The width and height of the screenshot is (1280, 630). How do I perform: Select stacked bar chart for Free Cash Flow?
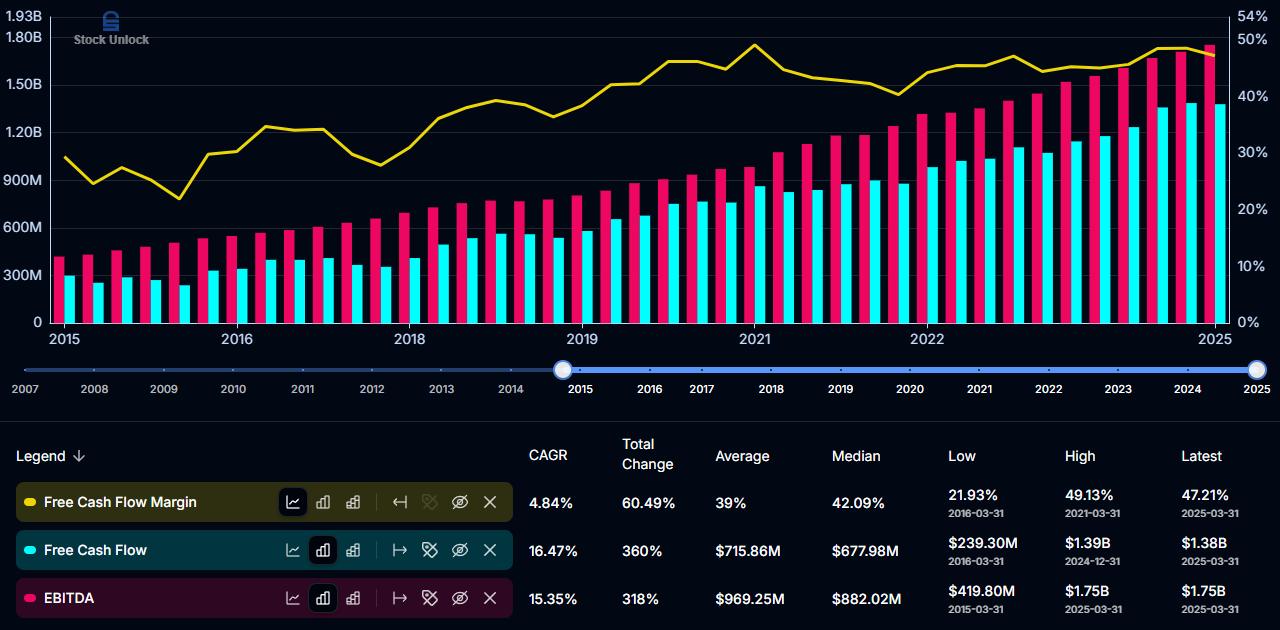point(353,550)
